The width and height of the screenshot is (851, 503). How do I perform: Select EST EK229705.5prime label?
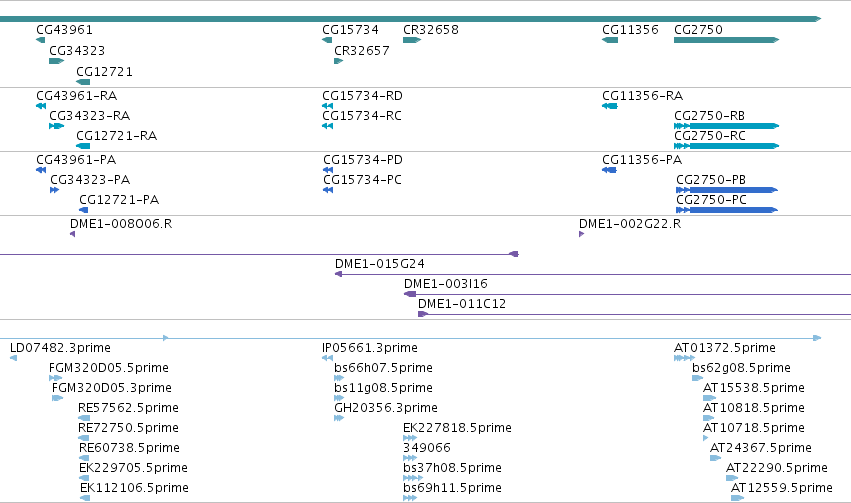pos(134,468)
